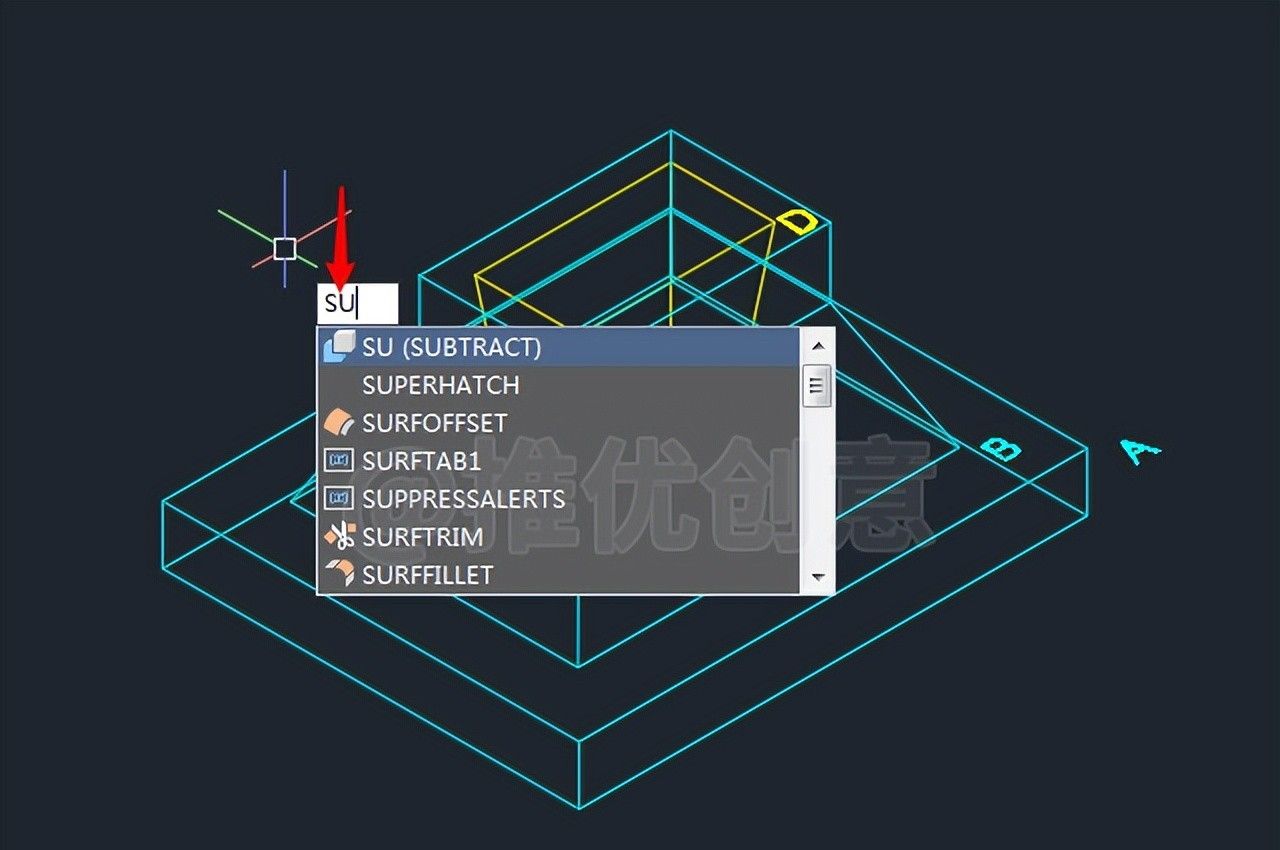
Task: Click the SURFTRIM scissors icon
Action: pos(339,536)
